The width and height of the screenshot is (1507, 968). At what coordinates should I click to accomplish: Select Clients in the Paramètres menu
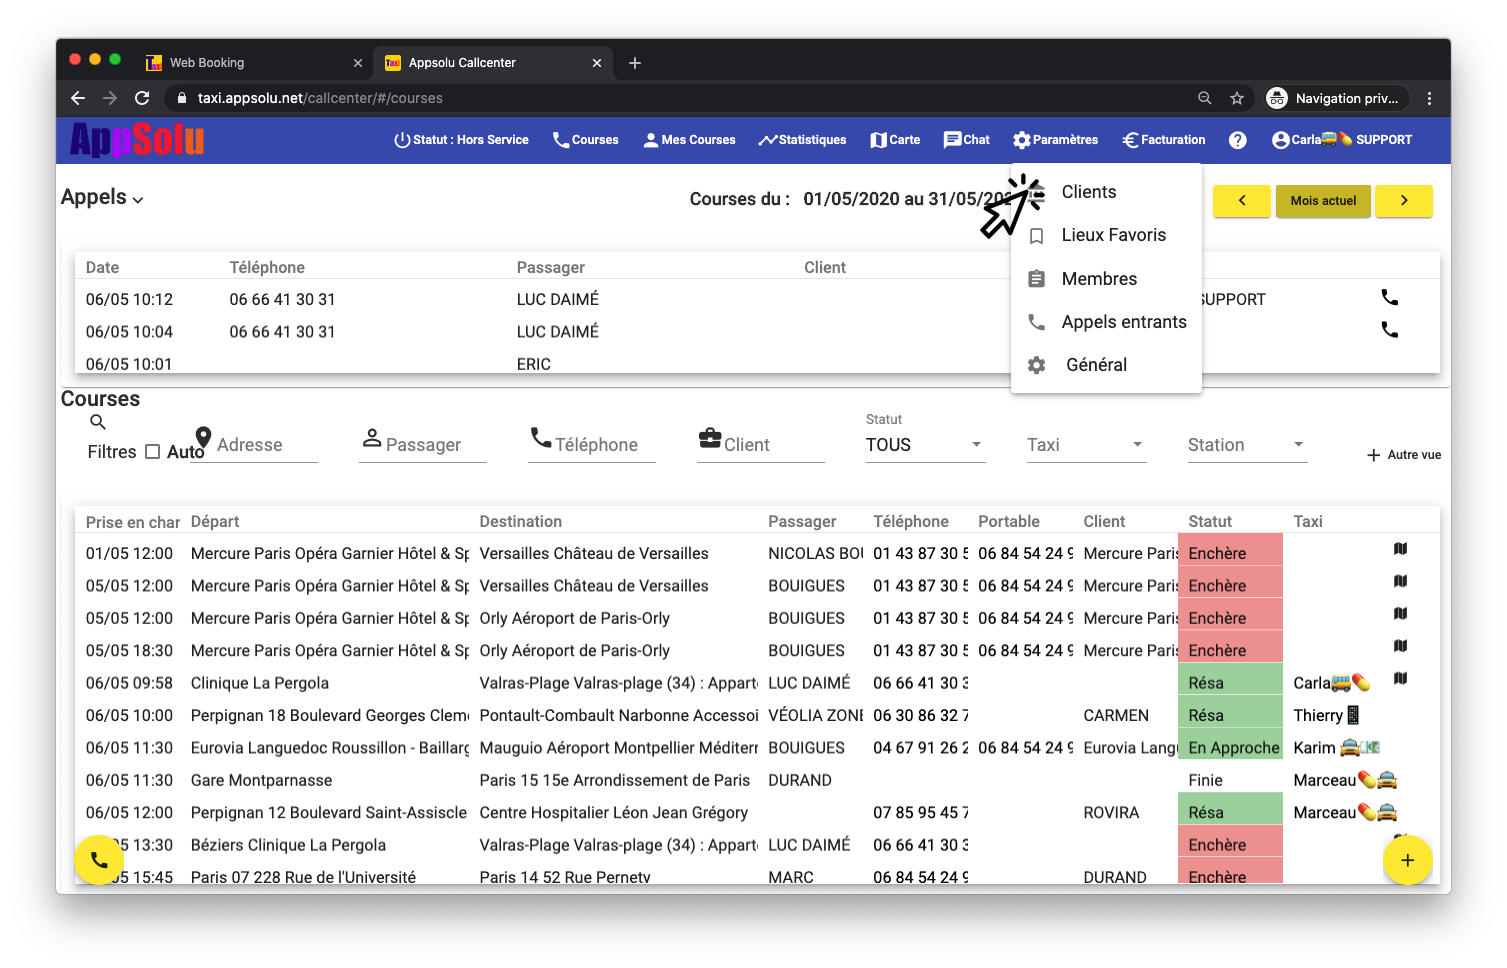point(1106,192)
